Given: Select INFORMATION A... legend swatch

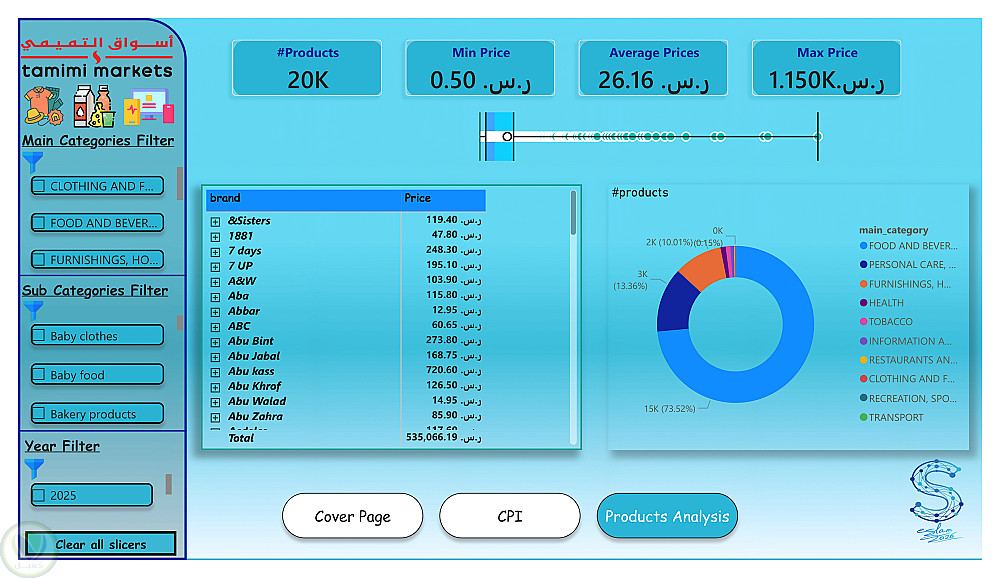Looking at the screenshot, I should coord(864,341).
